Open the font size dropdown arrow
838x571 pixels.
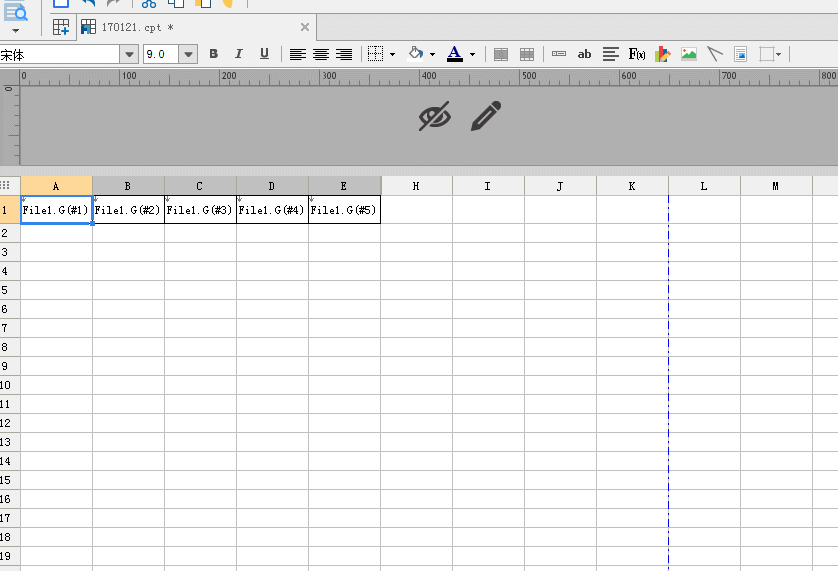(188, 55)
